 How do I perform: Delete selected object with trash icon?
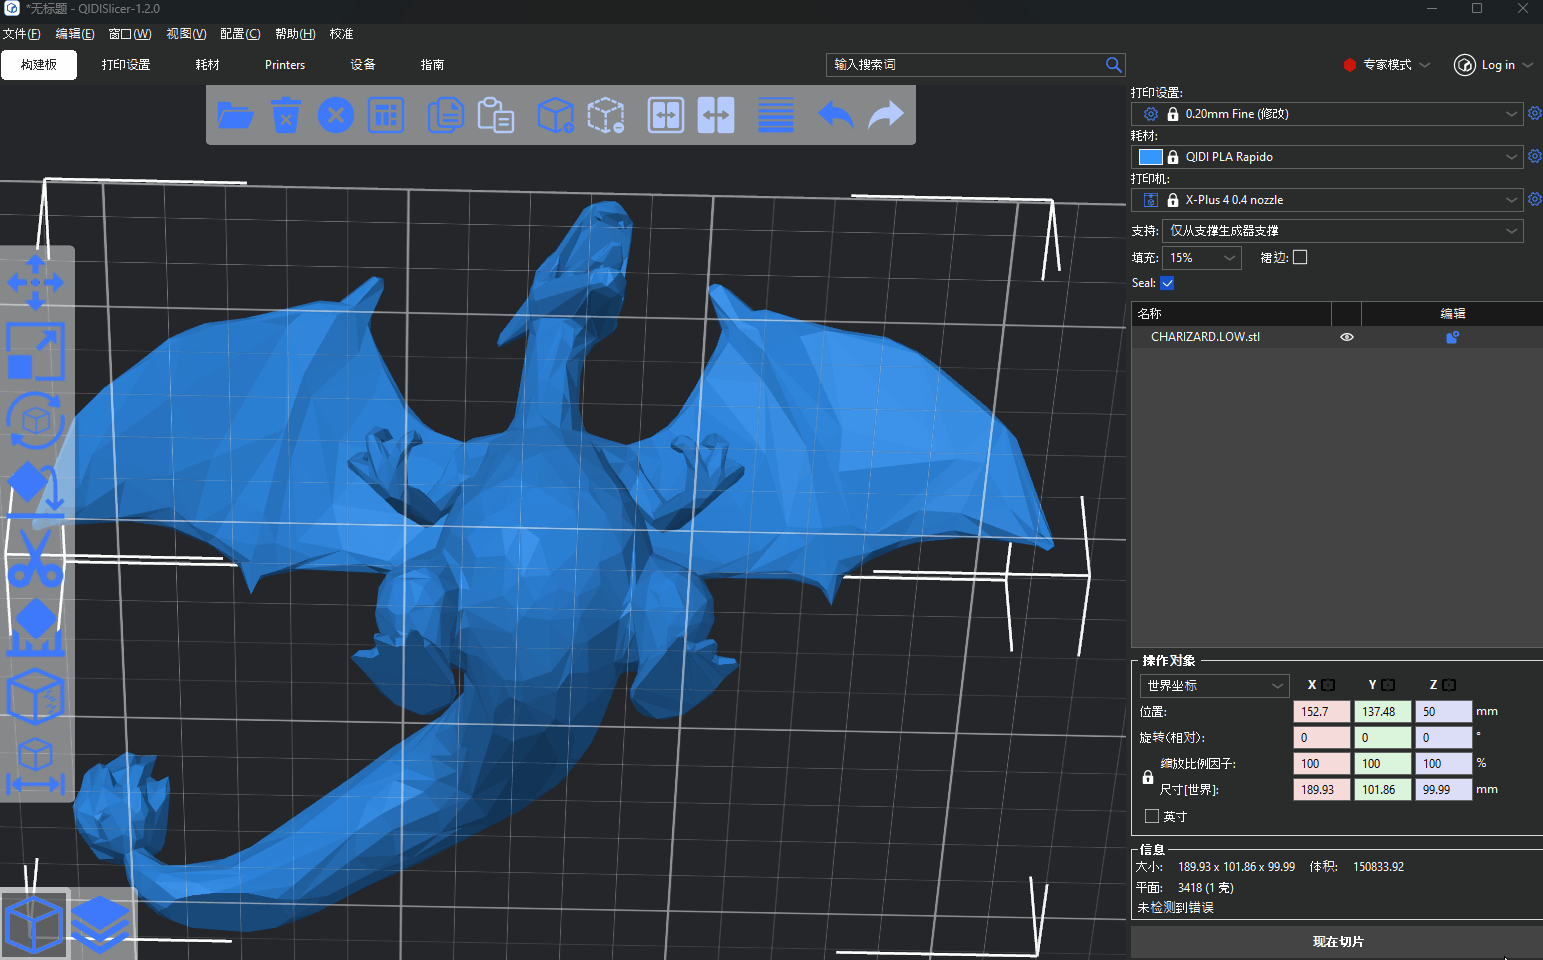[286, 115]
